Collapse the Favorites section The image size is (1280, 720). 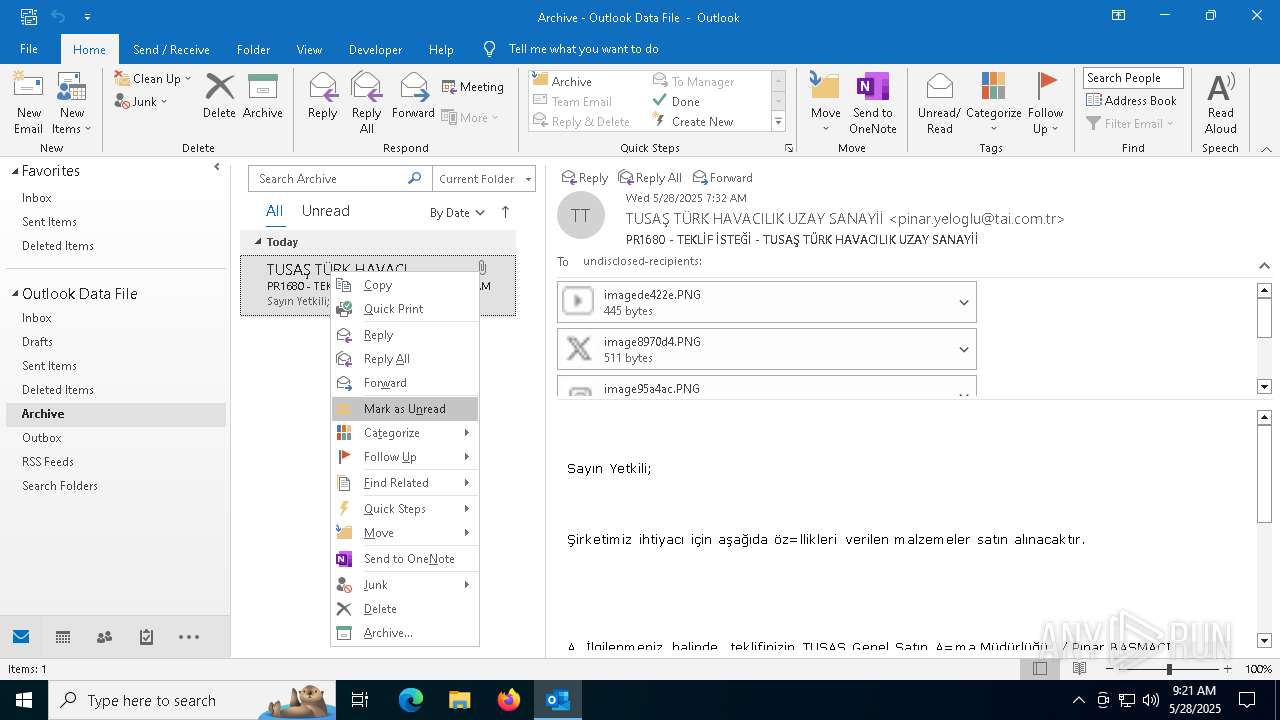point(15,171)
